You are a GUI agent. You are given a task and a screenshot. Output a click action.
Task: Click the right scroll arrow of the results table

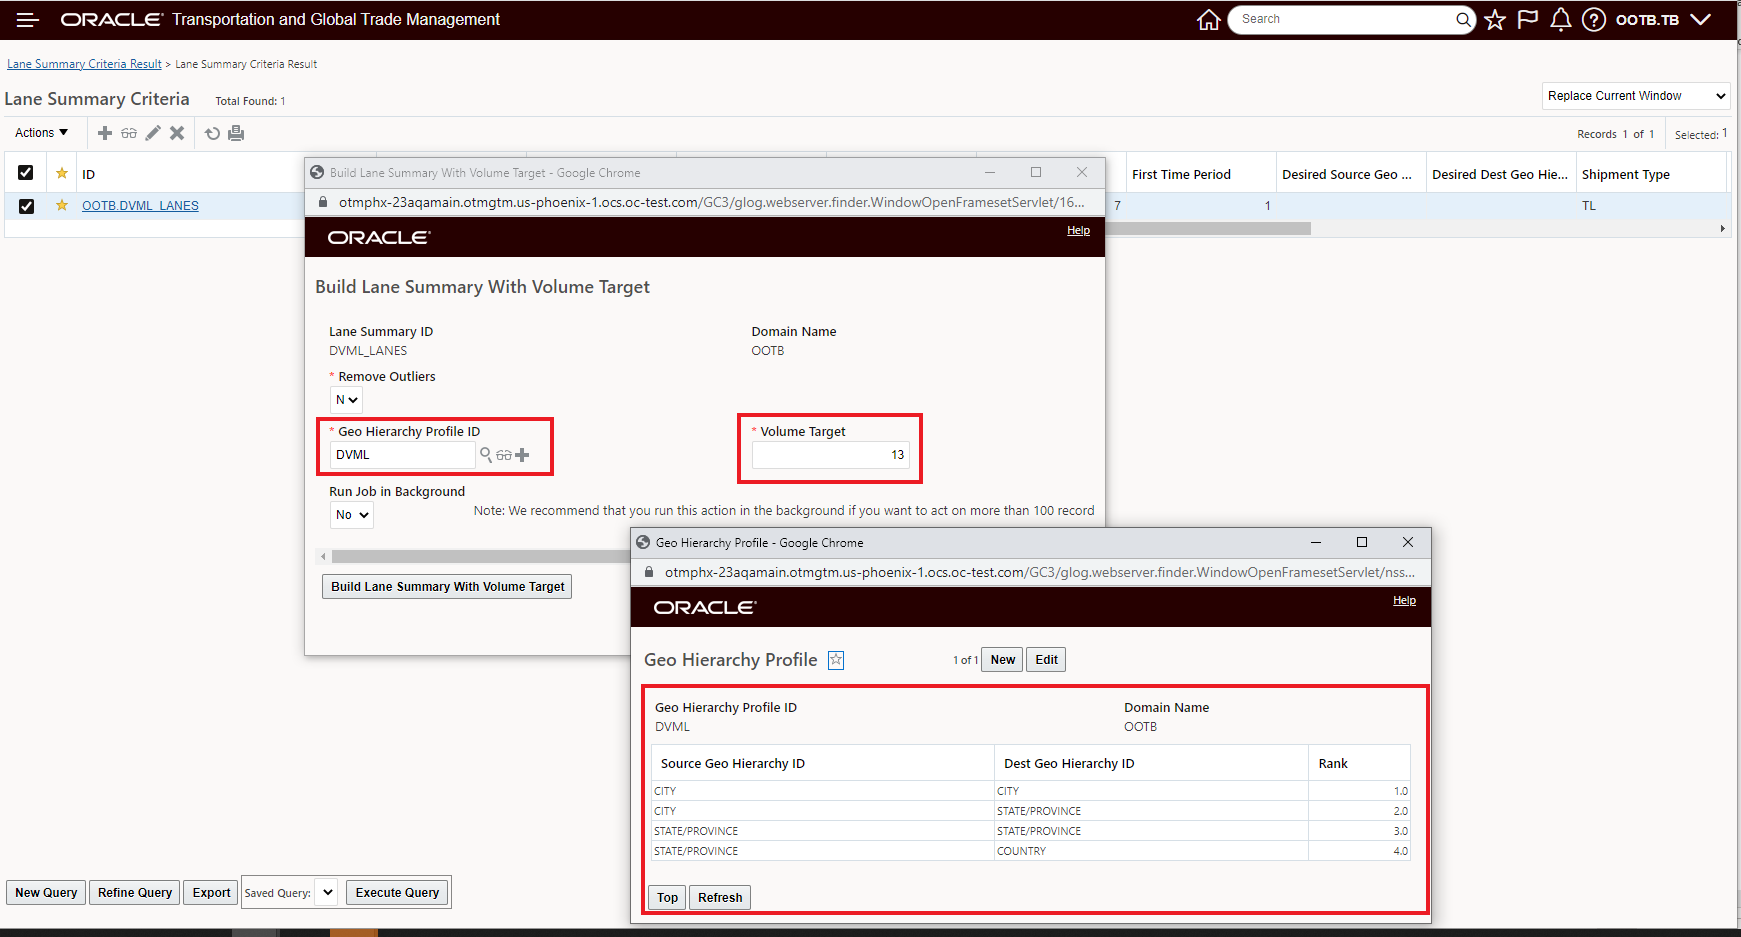1722,229
